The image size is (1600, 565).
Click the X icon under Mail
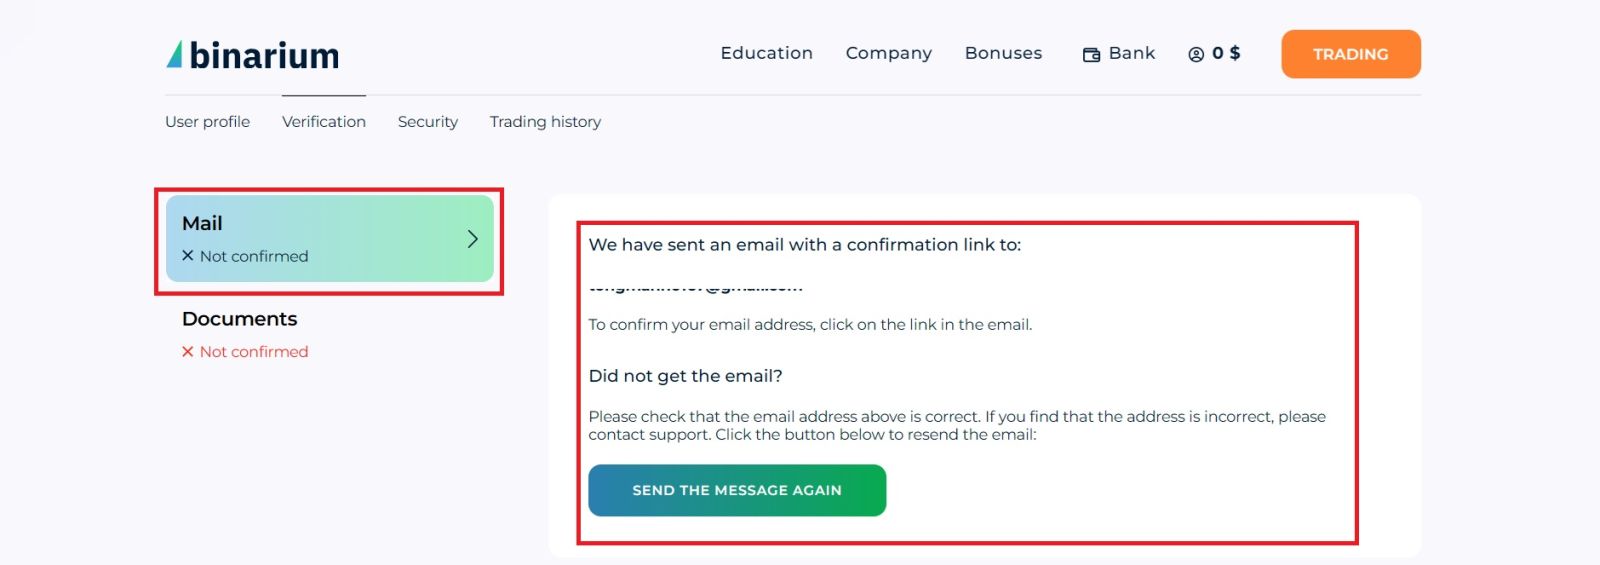pos(188,256)
